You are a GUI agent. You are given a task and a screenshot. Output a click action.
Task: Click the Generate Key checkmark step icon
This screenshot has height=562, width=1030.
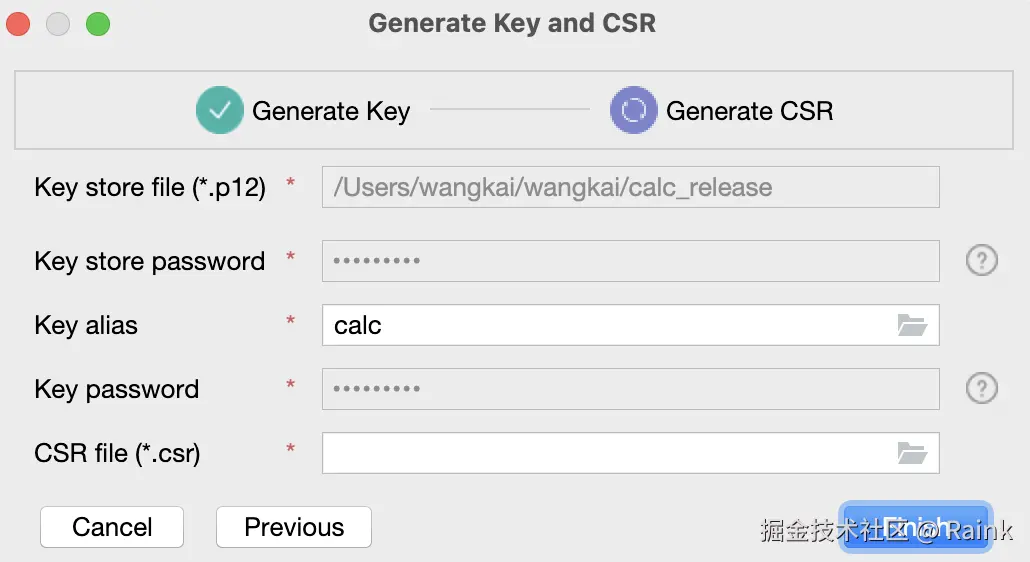(220, 110)
